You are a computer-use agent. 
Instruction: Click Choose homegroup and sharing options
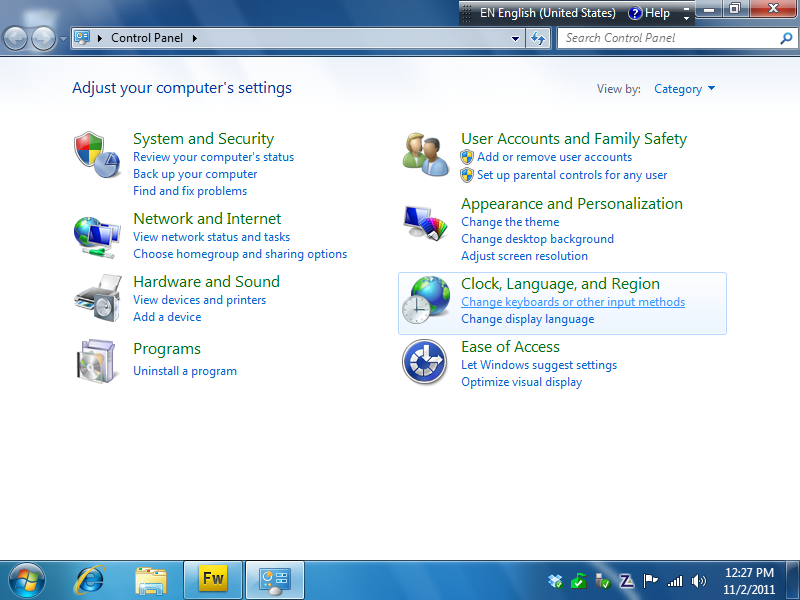tap(240, 254)
